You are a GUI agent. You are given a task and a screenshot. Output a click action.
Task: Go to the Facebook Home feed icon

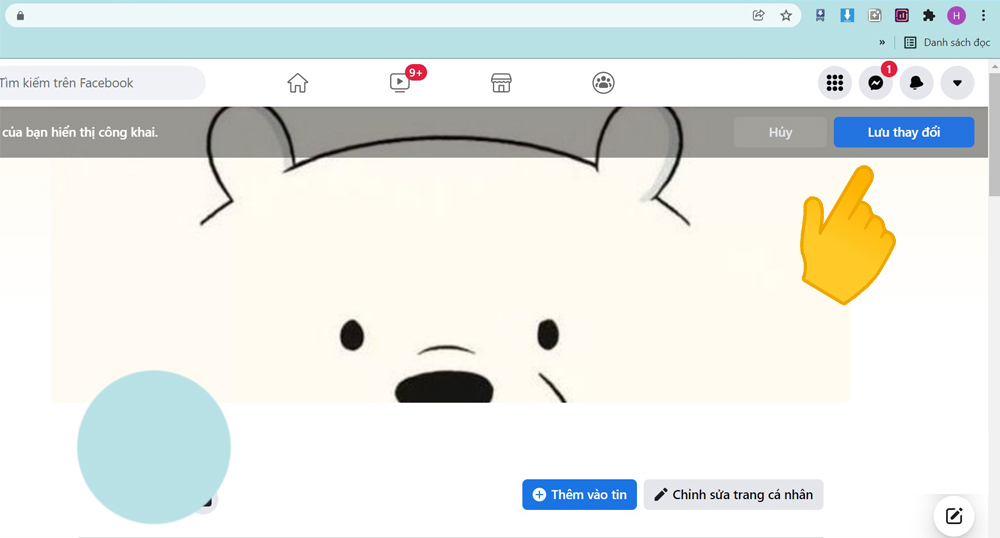pos(297,83)
